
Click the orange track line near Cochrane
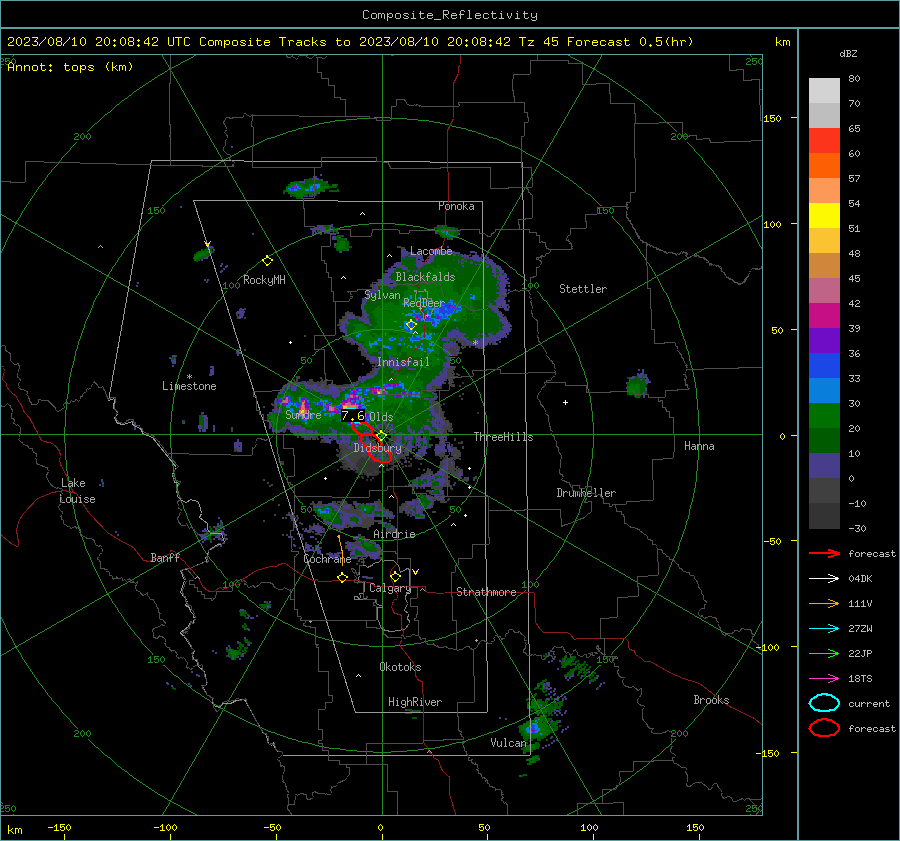341,553
